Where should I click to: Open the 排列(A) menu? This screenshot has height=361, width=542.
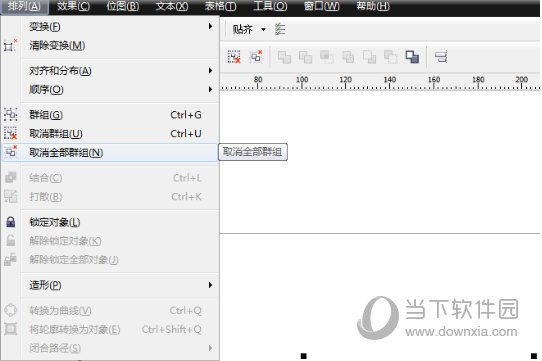tap(24, 6)
